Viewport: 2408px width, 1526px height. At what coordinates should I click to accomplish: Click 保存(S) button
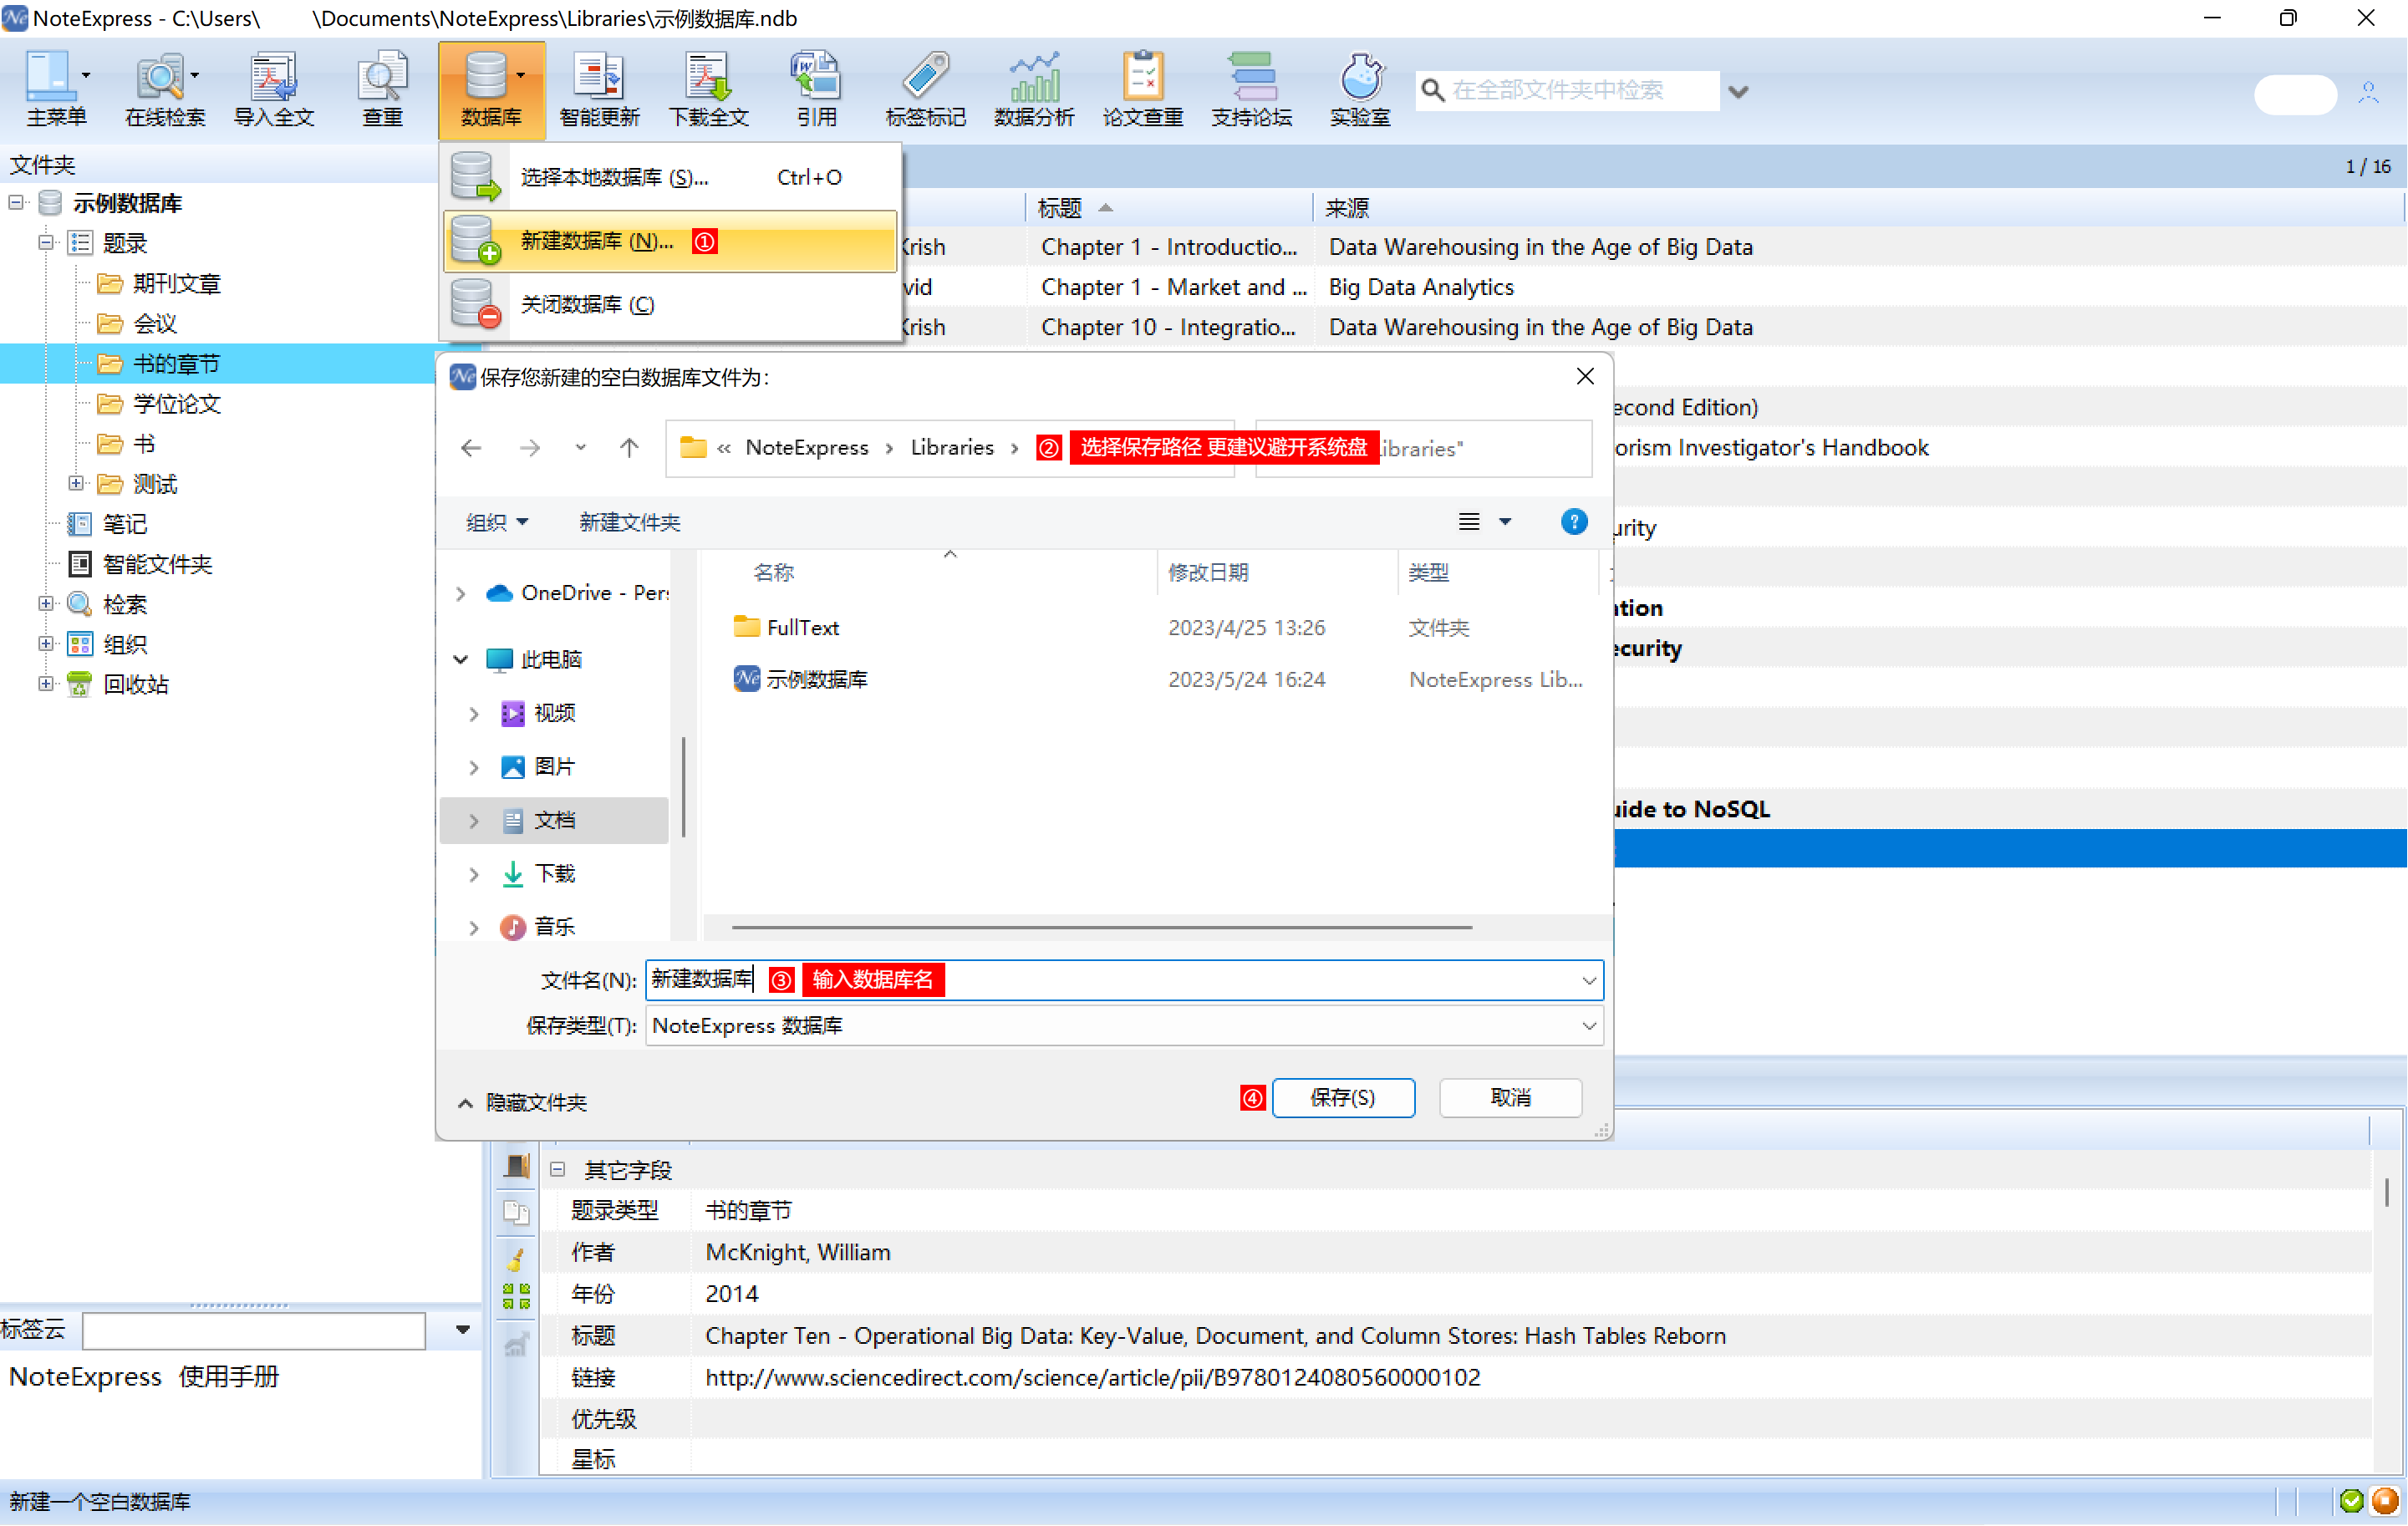point(1343,1098)
